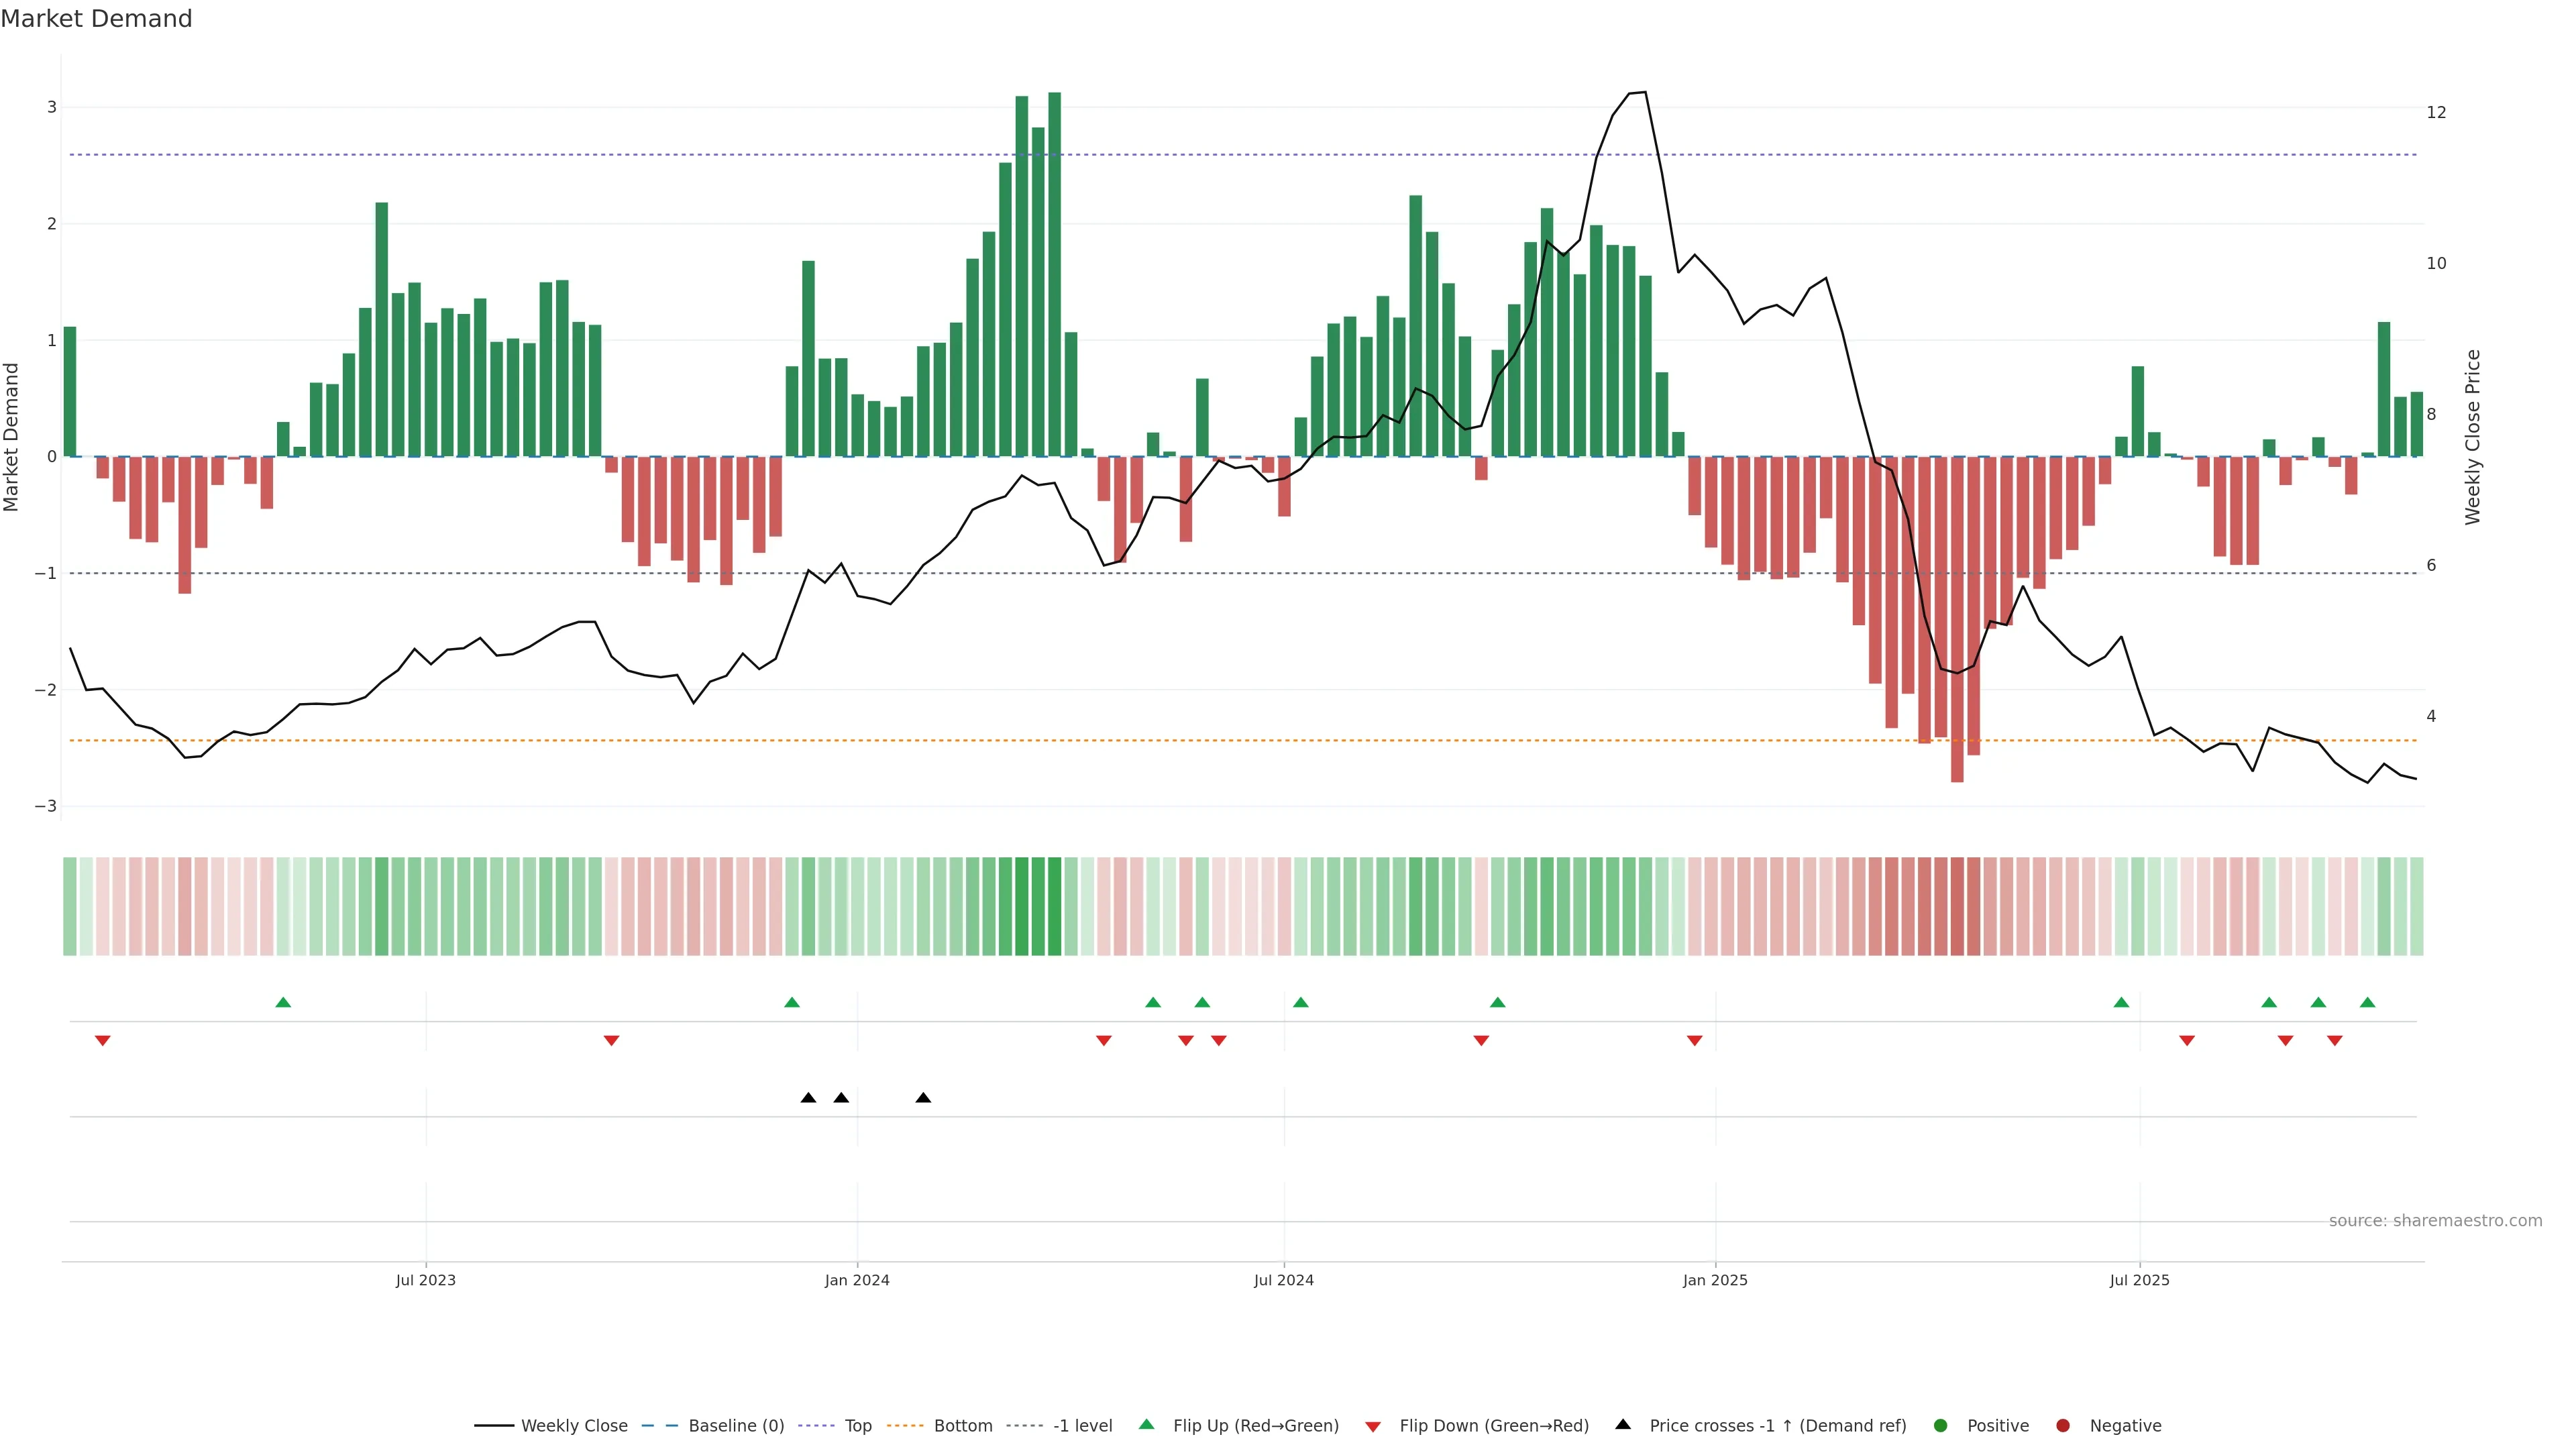Click the last green flip-up marker near late 2025

pos(2367,1003)
